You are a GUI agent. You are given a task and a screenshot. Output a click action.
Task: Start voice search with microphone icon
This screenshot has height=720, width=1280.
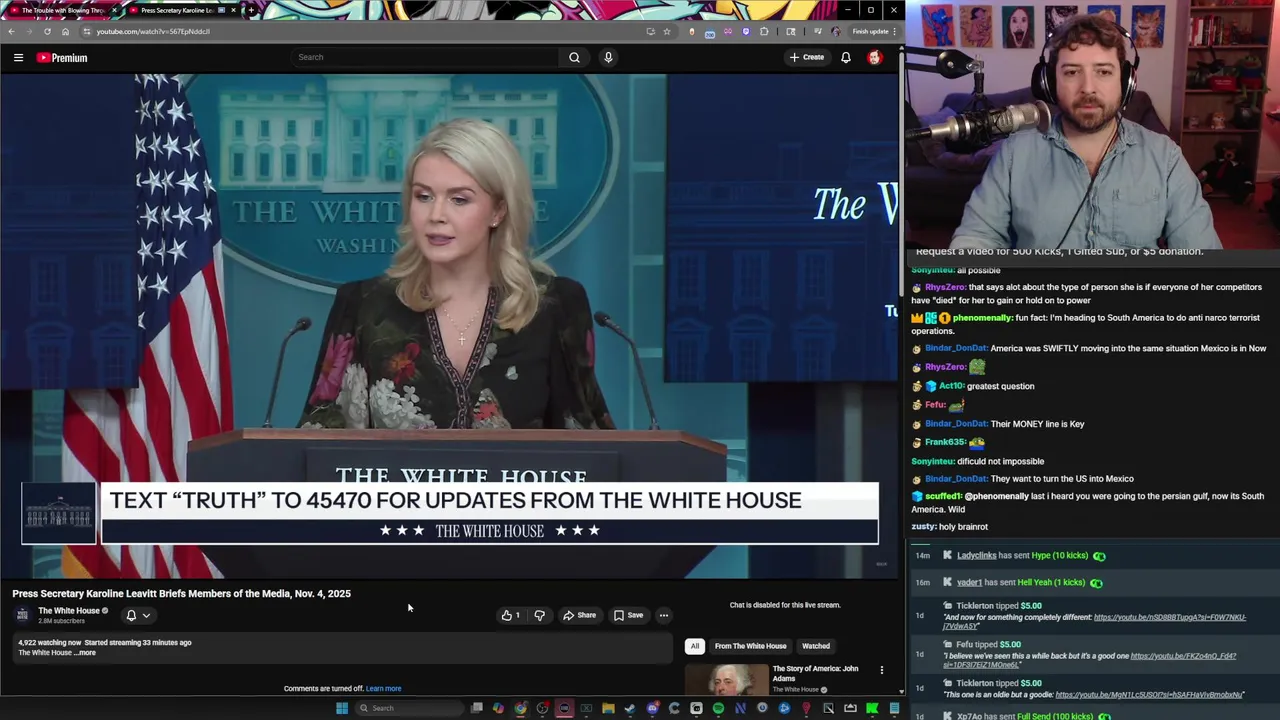[x=608, y=57]
